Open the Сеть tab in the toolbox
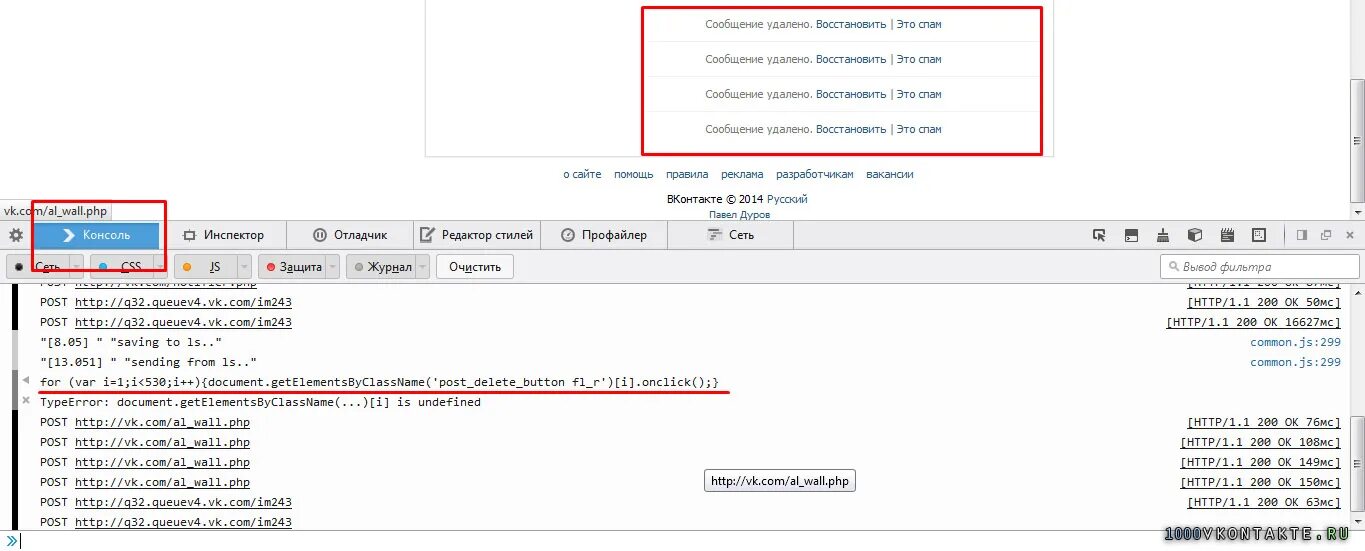The height and width of the screenshot is (551, 1365). tap(731, 236)
